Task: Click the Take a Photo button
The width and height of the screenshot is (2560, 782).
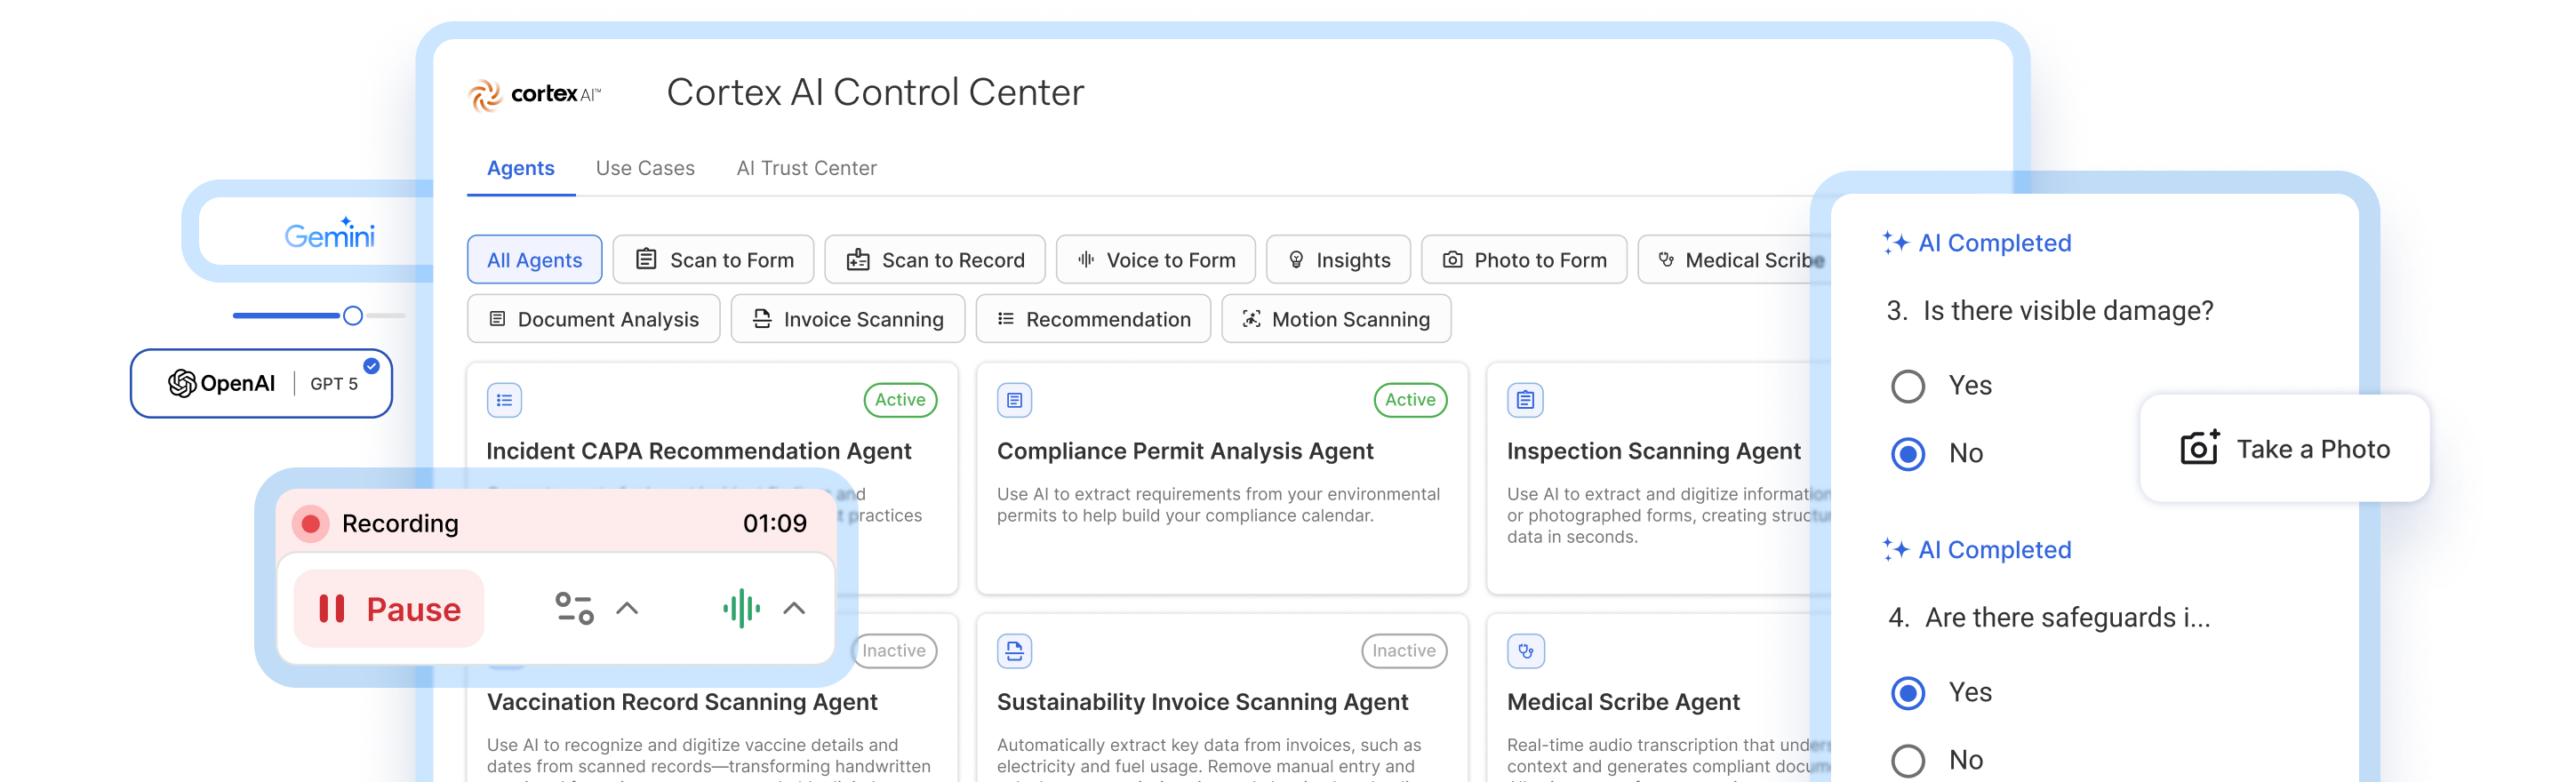Action: (x=2284, y=449)
